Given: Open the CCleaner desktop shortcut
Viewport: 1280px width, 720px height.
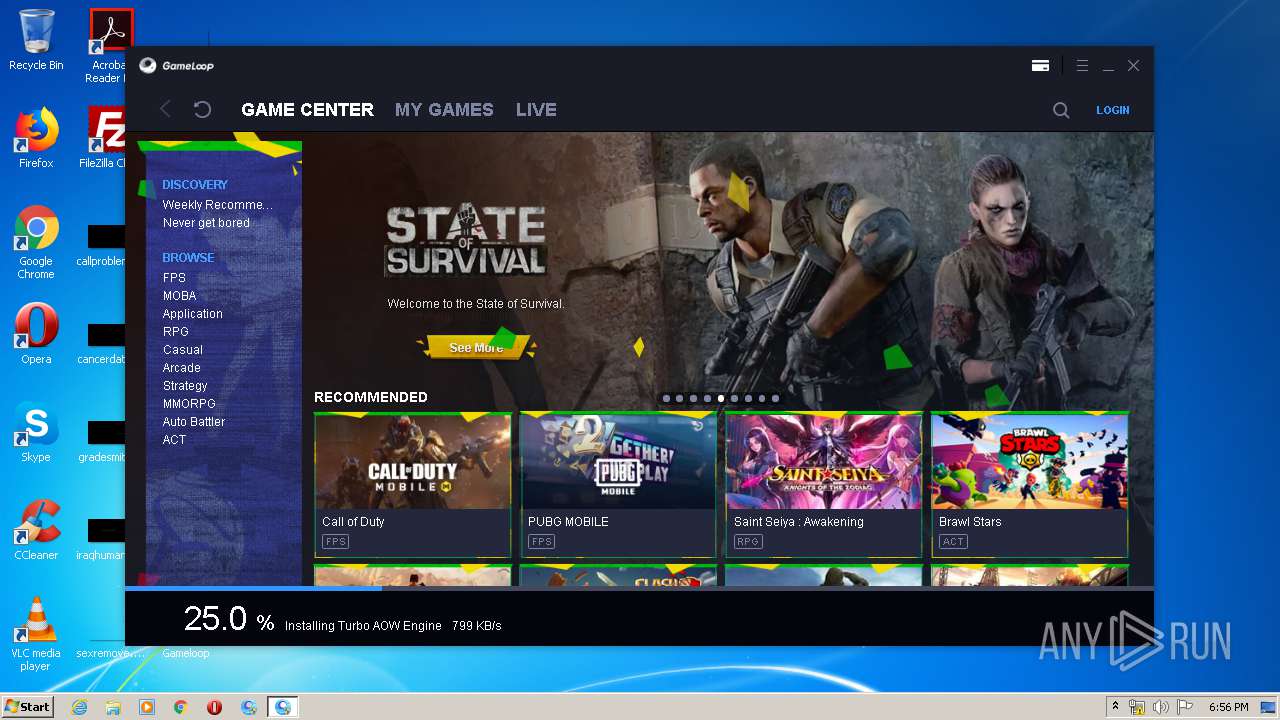Looking at the screenshot, I should [36, 530].
